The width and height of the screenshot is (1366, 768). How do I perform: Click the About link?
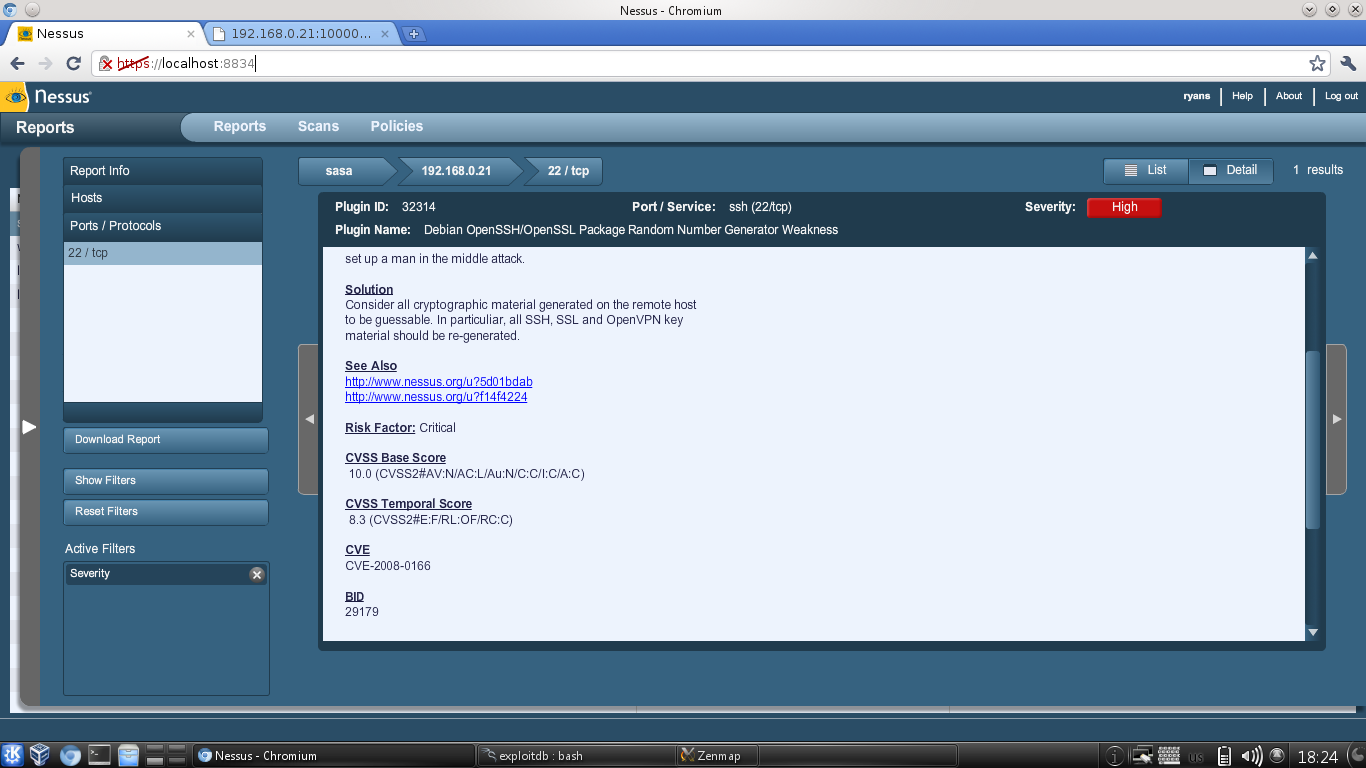1289,96
